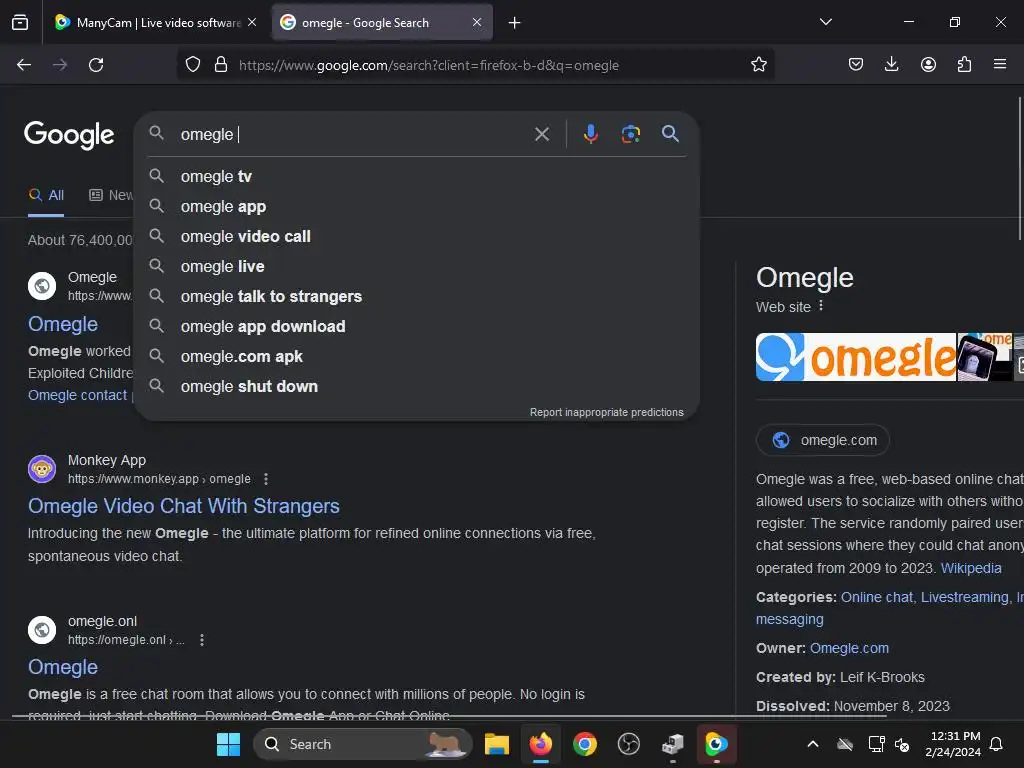List all tabs dropdown arrow
1024x768 pixels.
coord(825,22)
